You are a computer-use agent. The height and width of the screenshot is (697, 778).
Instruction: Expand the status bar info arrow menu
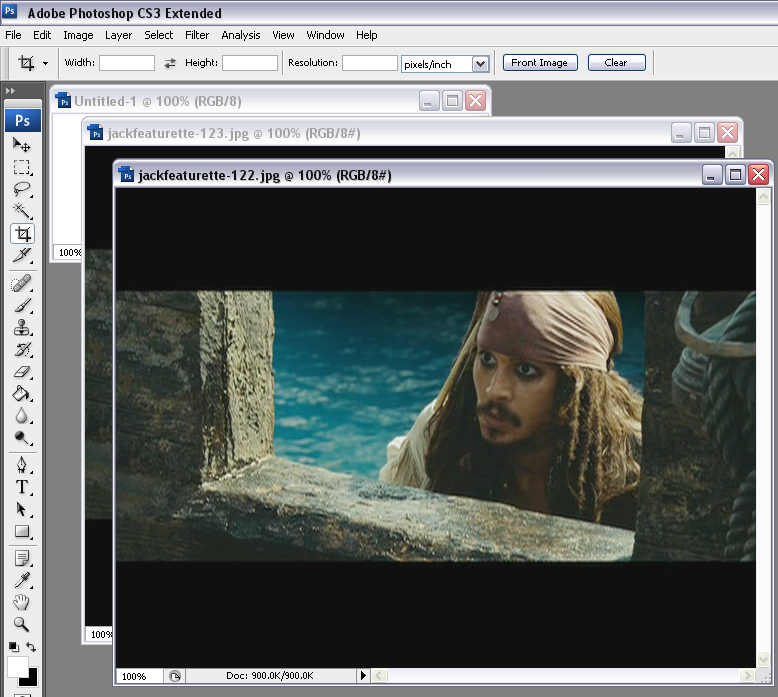tap(363, 677)
